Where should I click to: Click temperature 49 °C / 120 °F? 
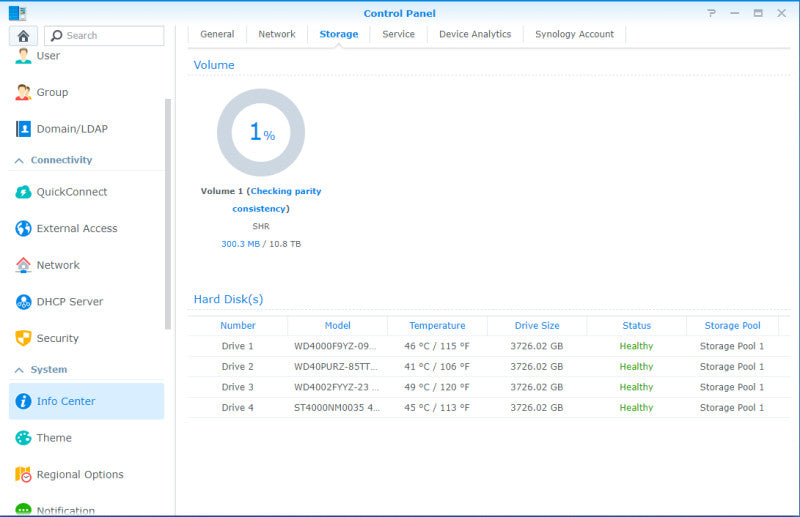point(437,387)
